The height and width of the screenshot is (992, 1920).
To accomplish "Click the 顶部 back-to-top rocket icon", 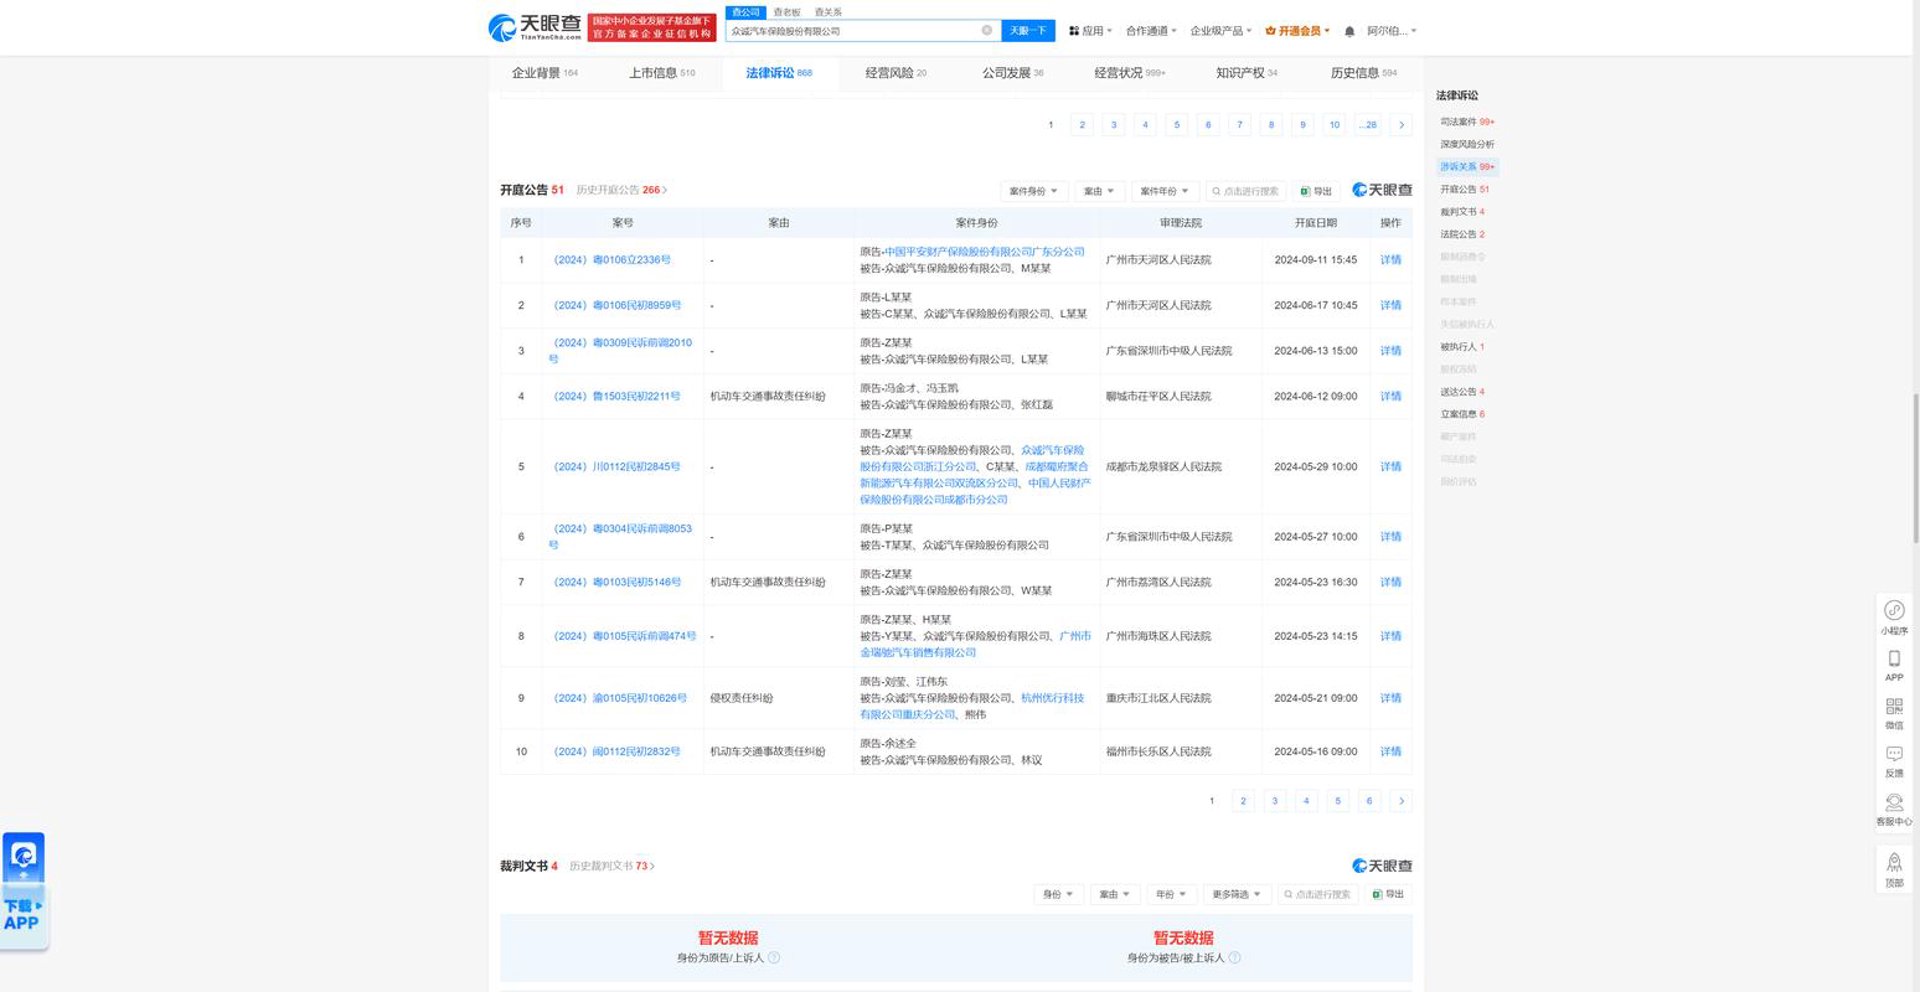I will tap(1894, 869).
